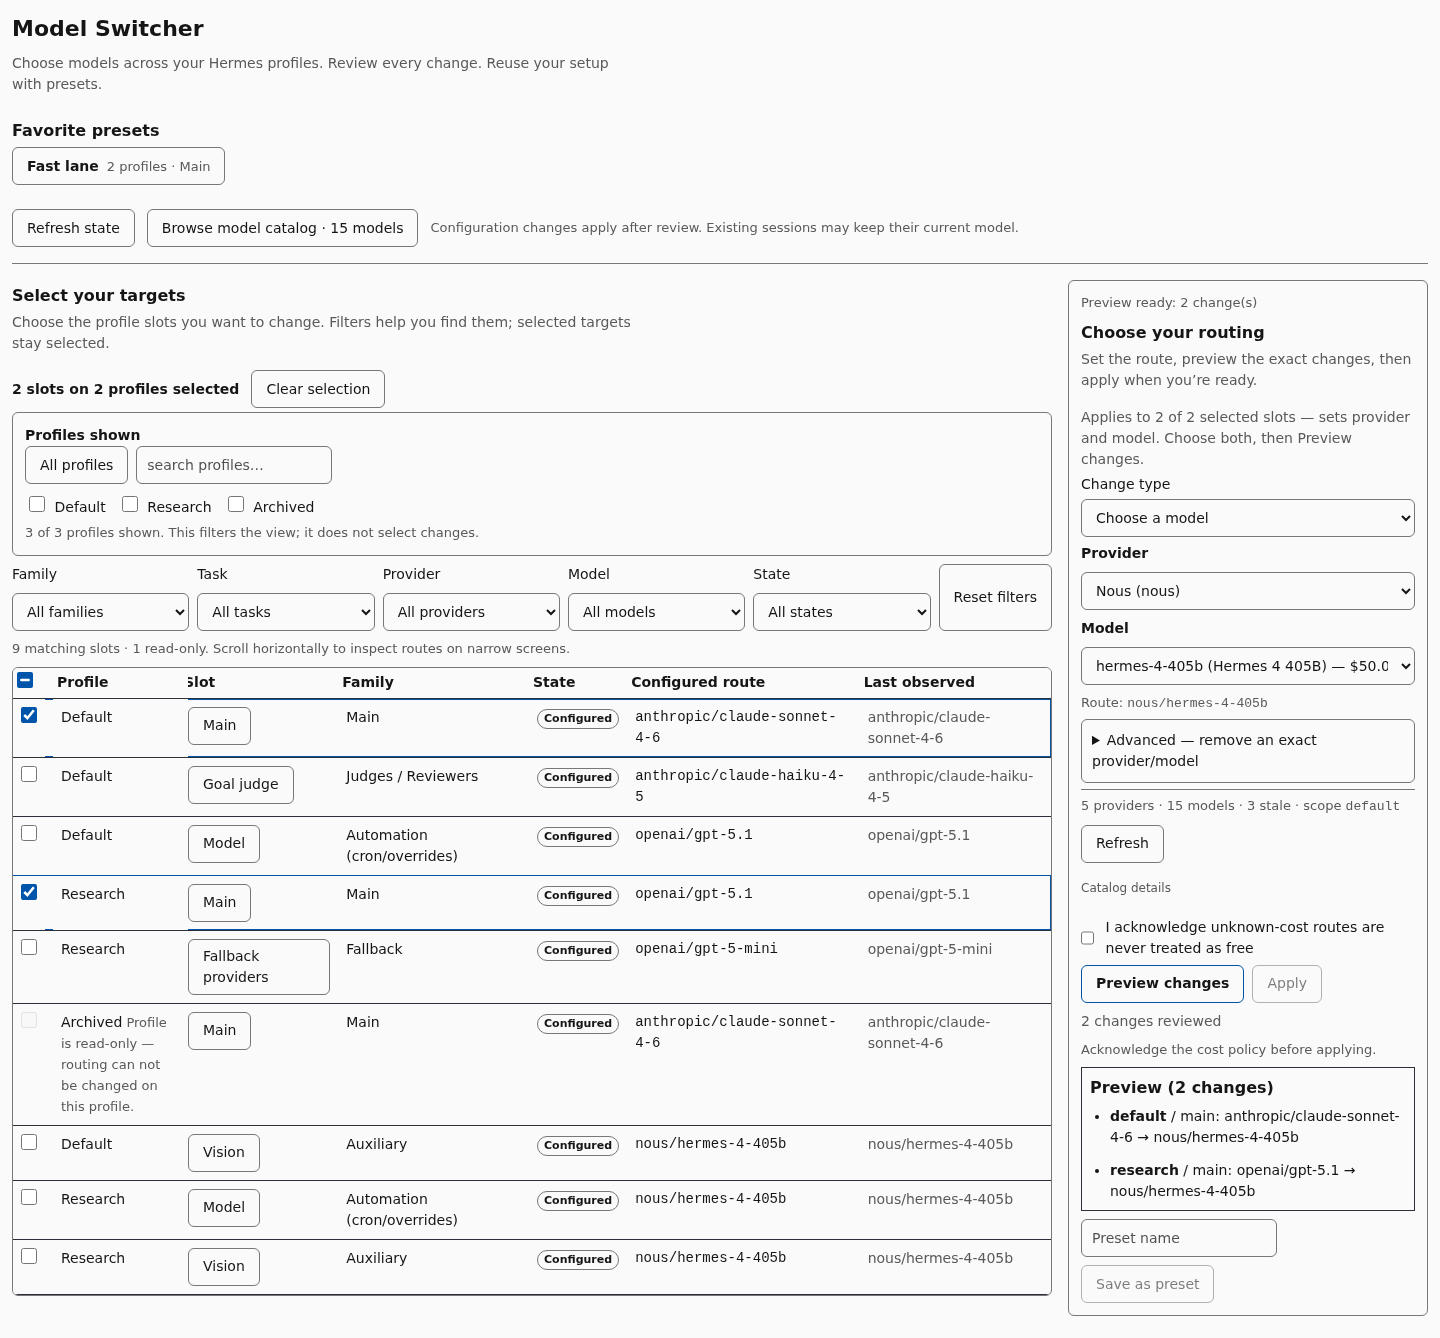This screenshot has height=1338, width=1440.
Task: Show All profiles in the filter
Action: (76, 465)
